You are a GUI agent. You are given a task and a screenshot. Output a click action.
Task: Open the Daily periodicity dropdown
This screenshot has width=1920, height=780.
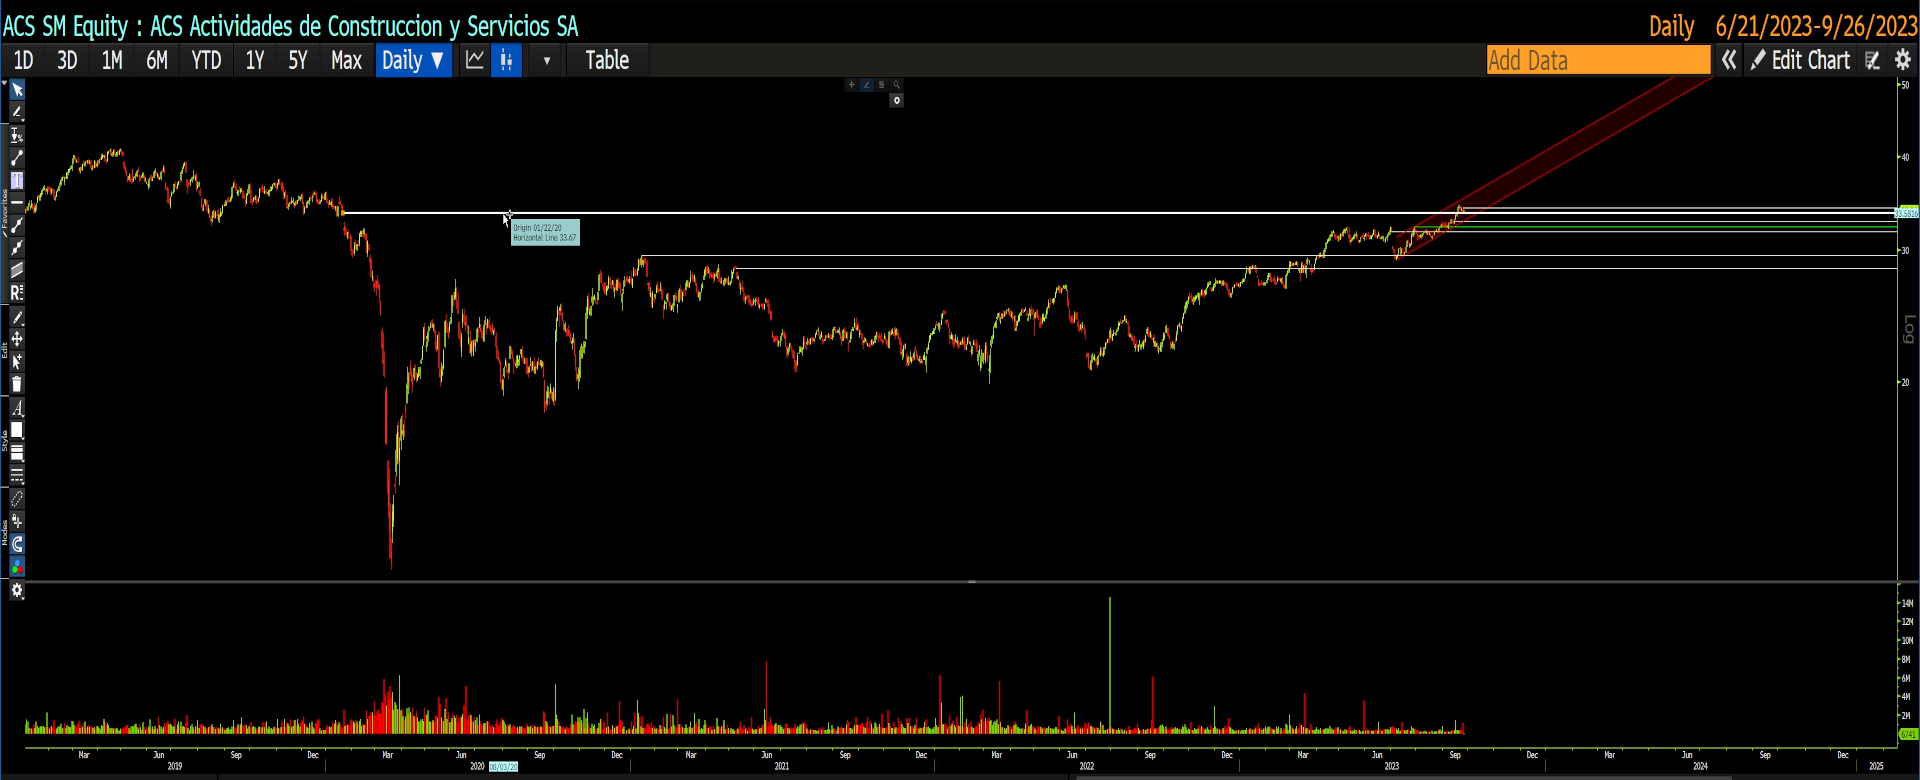(413, 60)
